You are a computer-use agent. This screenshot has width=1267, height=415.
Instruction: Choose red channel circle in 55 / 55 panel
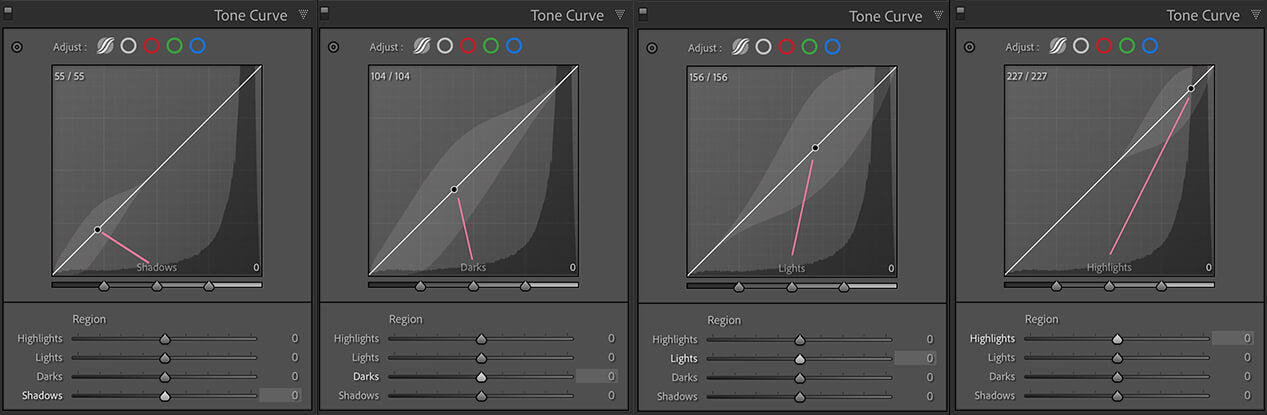click(x=151, y=46)
